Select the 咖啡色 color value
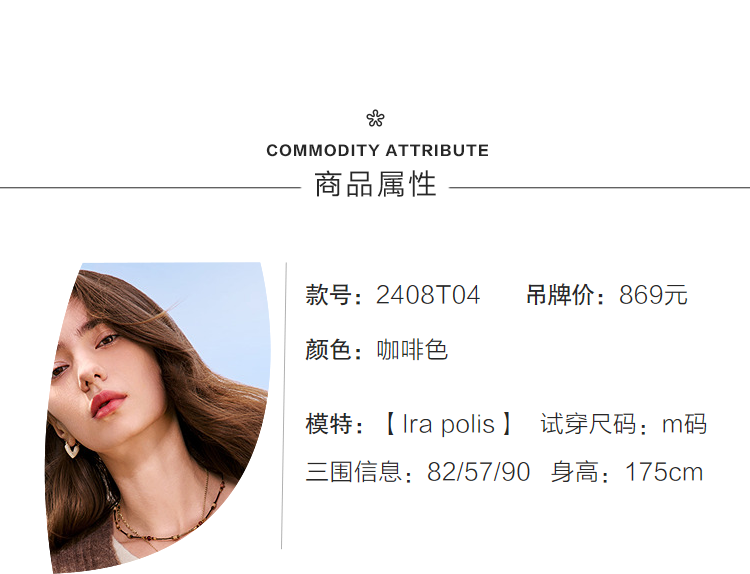Image resolution: width=750 pixels, height=574 pixels. click(x=412, y=350)
